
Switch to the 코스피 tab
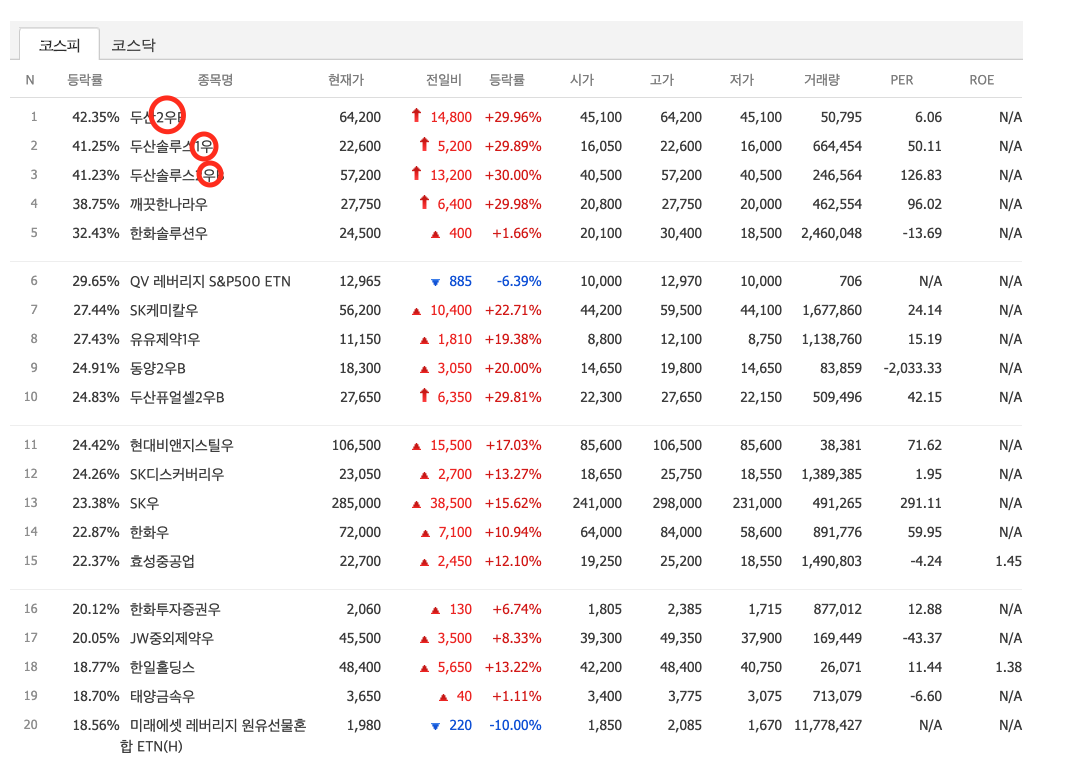tap(60, 45)
